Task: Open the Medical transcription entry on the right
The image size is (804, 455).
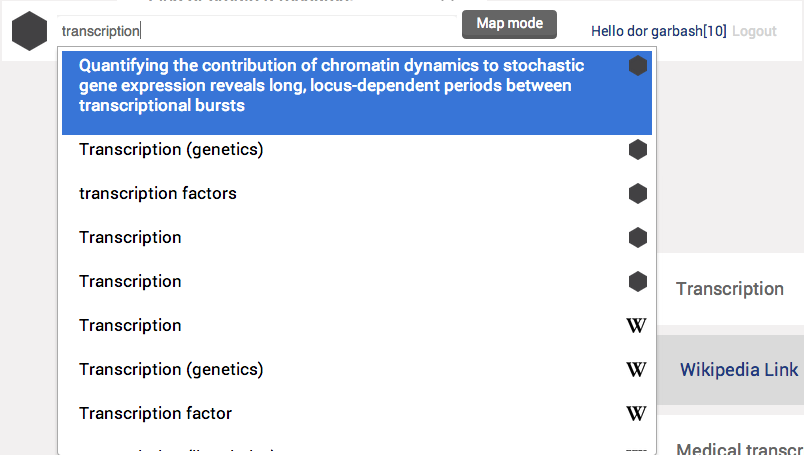Action: point(740,448)
